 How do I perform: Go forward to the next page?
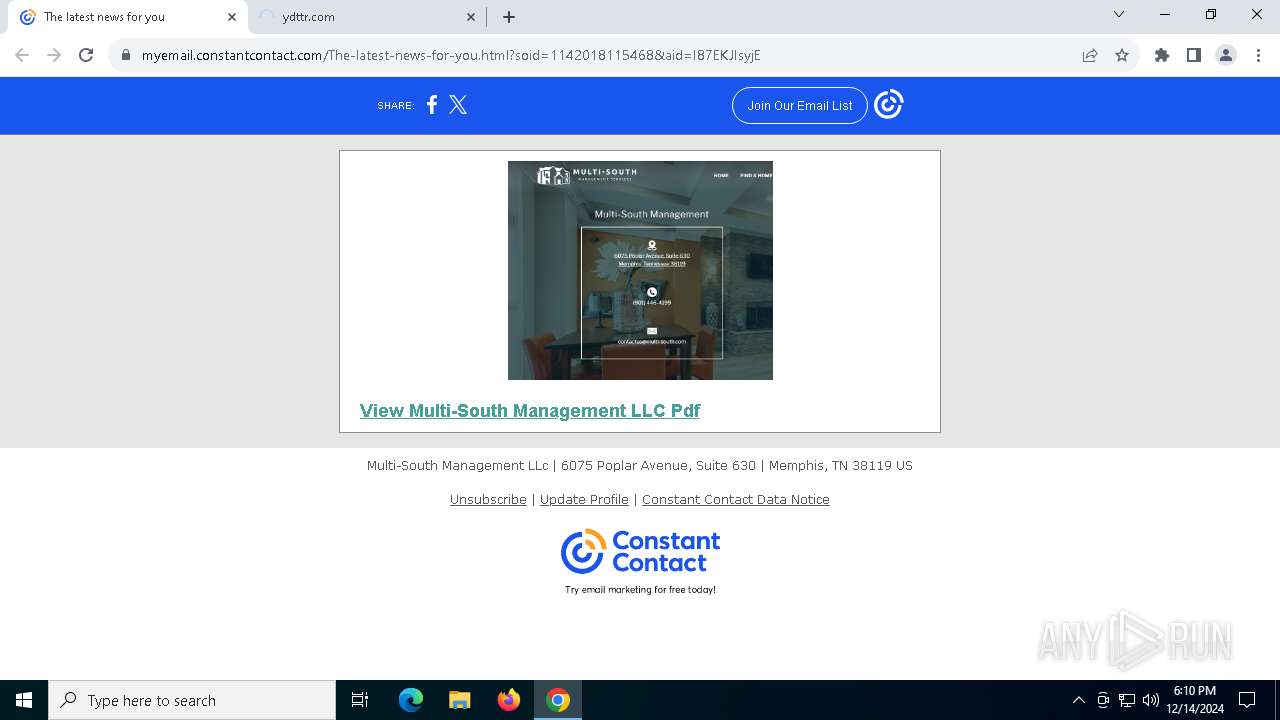54,55
